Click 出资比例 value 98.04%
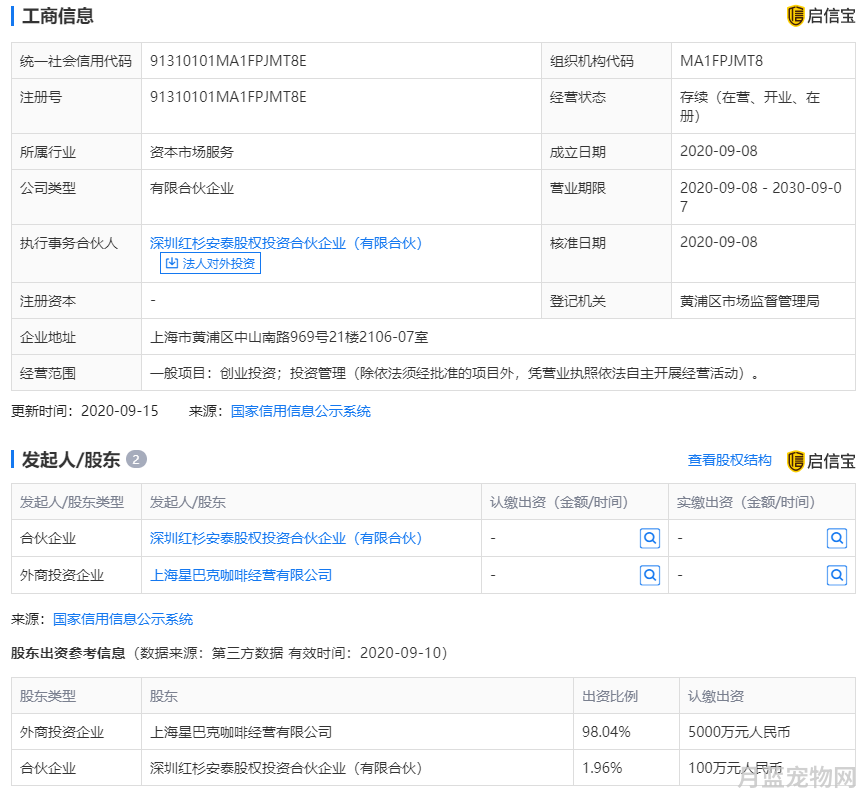 pos(605,732)
